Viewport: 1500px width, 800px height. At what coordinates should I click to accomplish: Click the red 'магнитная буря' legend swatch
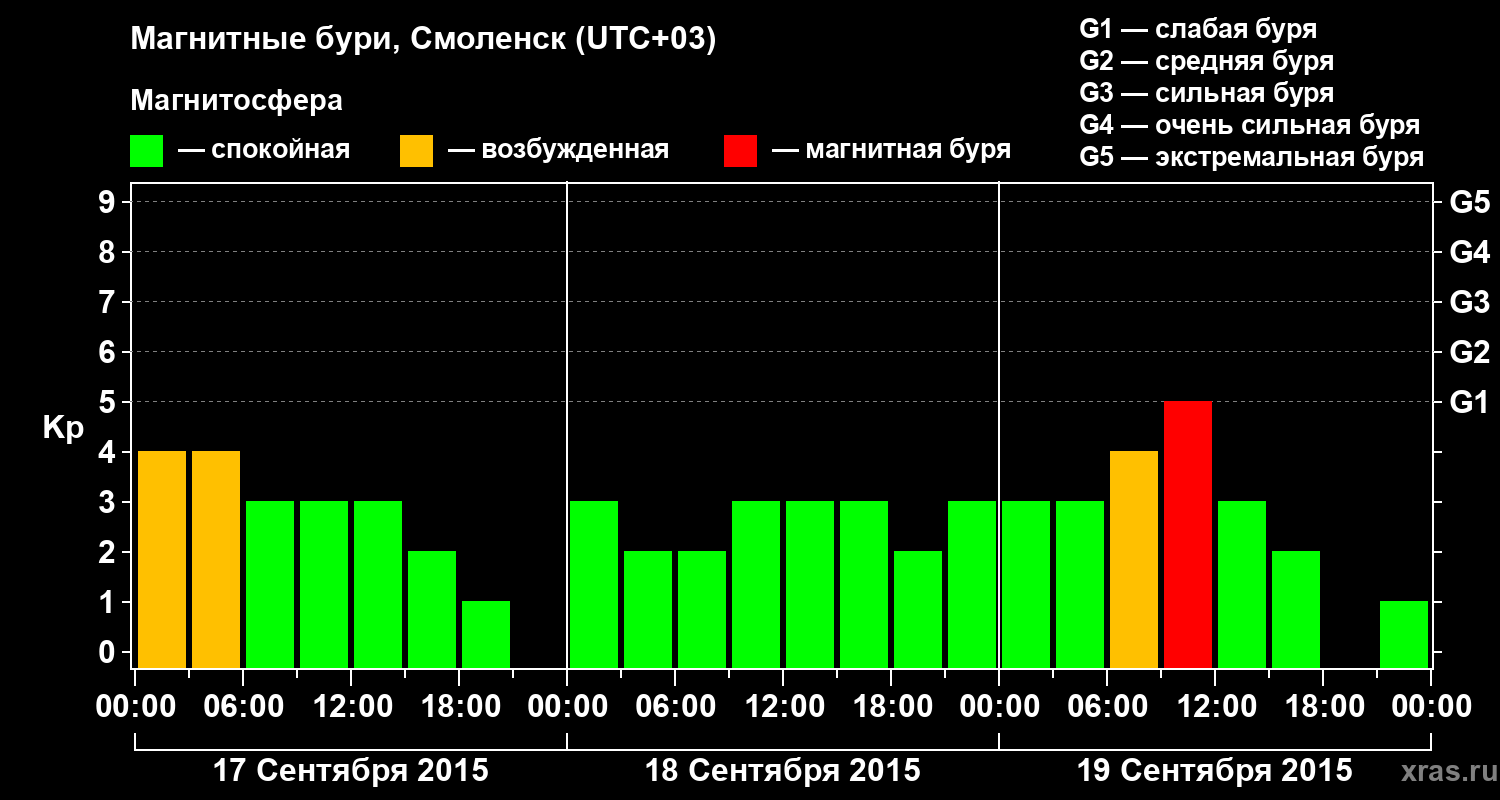pos(740,151)
